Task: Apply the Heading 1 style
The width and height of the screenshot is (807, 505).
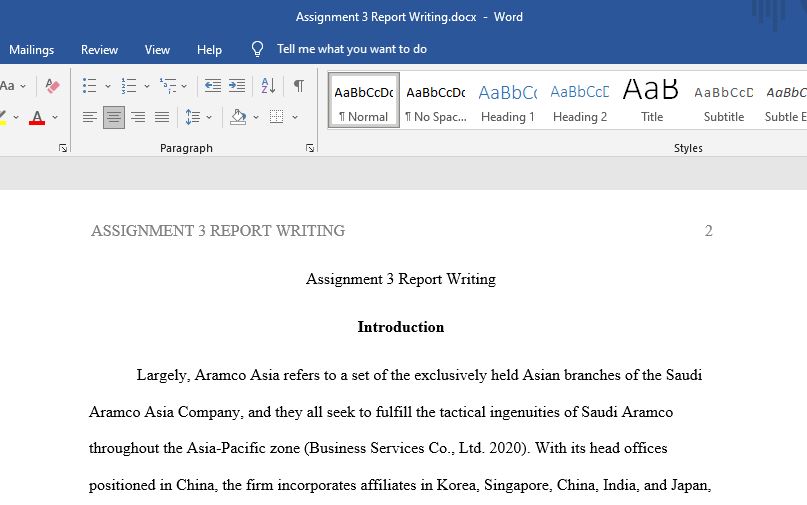Action: [507, 100]
